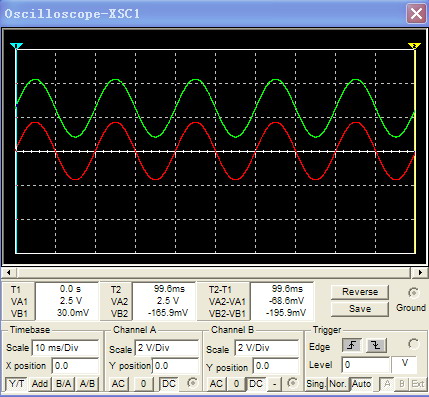The width and height of the screenshot is (429, 397).
Task: Click the scroll left arrow below display
Action: [9, 272]
